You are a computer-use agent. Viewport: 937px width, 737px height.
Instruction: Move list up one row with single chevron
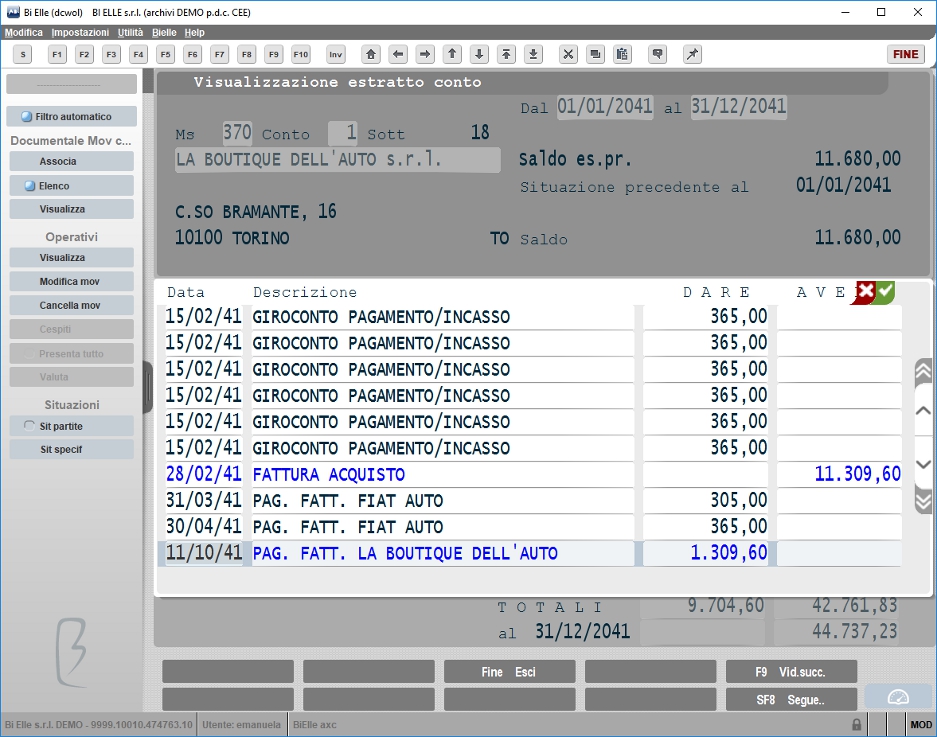[x=923, y=411]
